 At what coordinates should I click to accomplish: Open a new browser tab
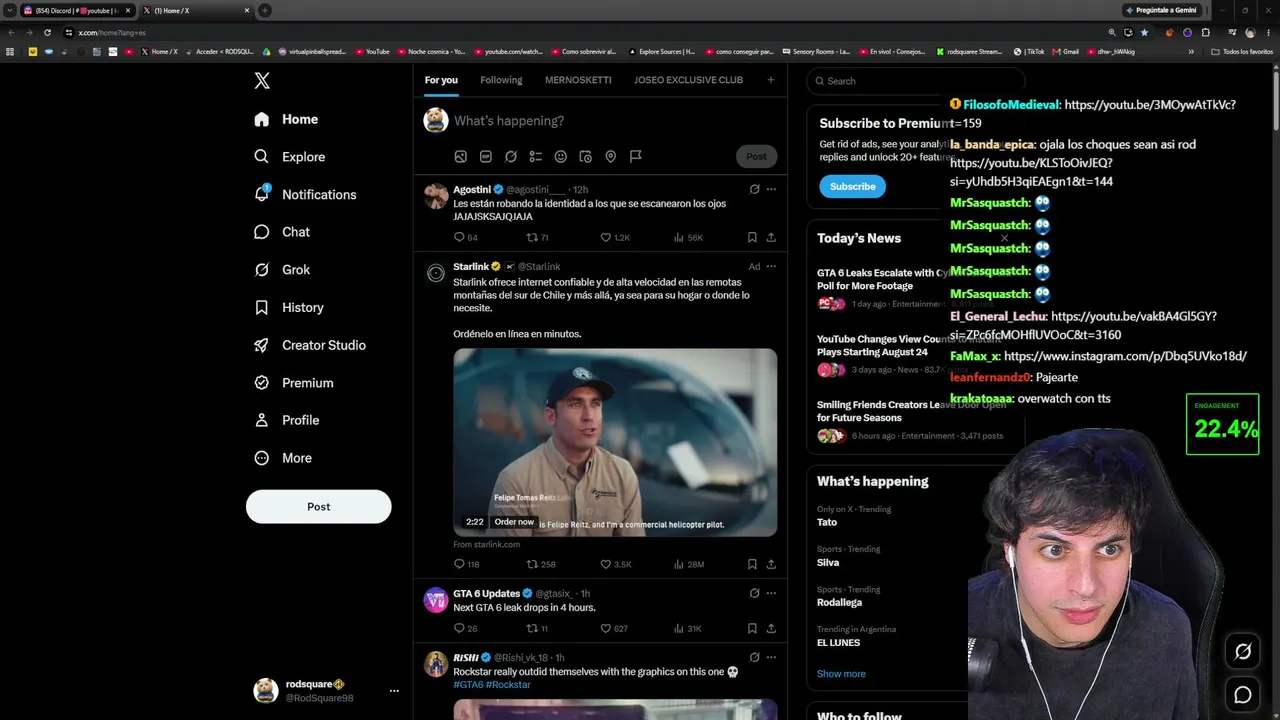coord(265,10)
